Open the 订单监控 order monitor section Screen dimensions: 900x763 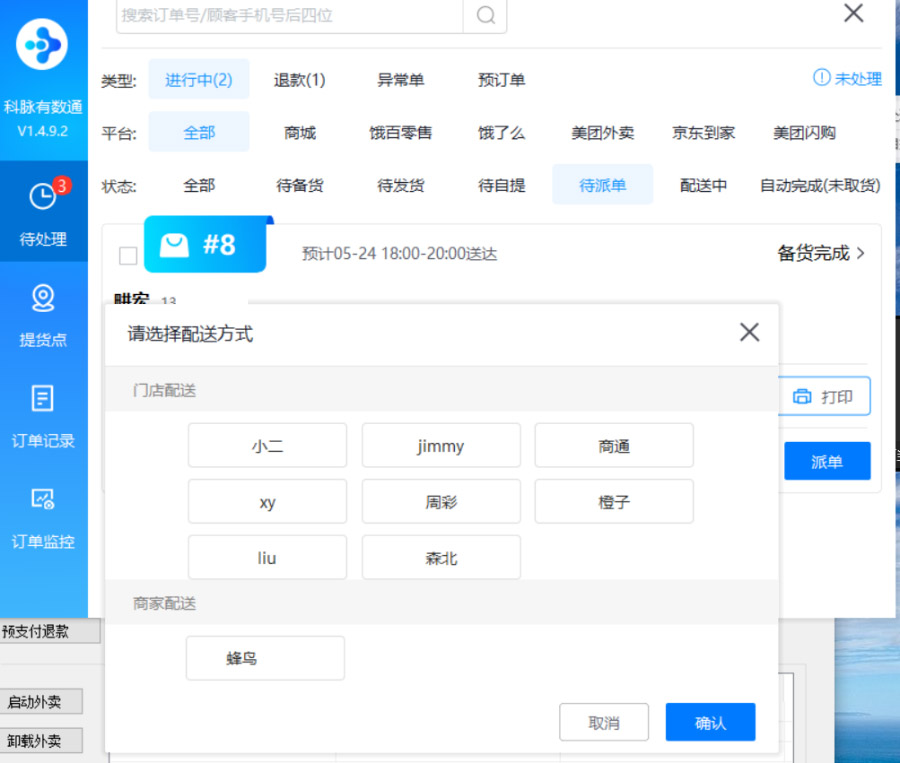(43, 518)
